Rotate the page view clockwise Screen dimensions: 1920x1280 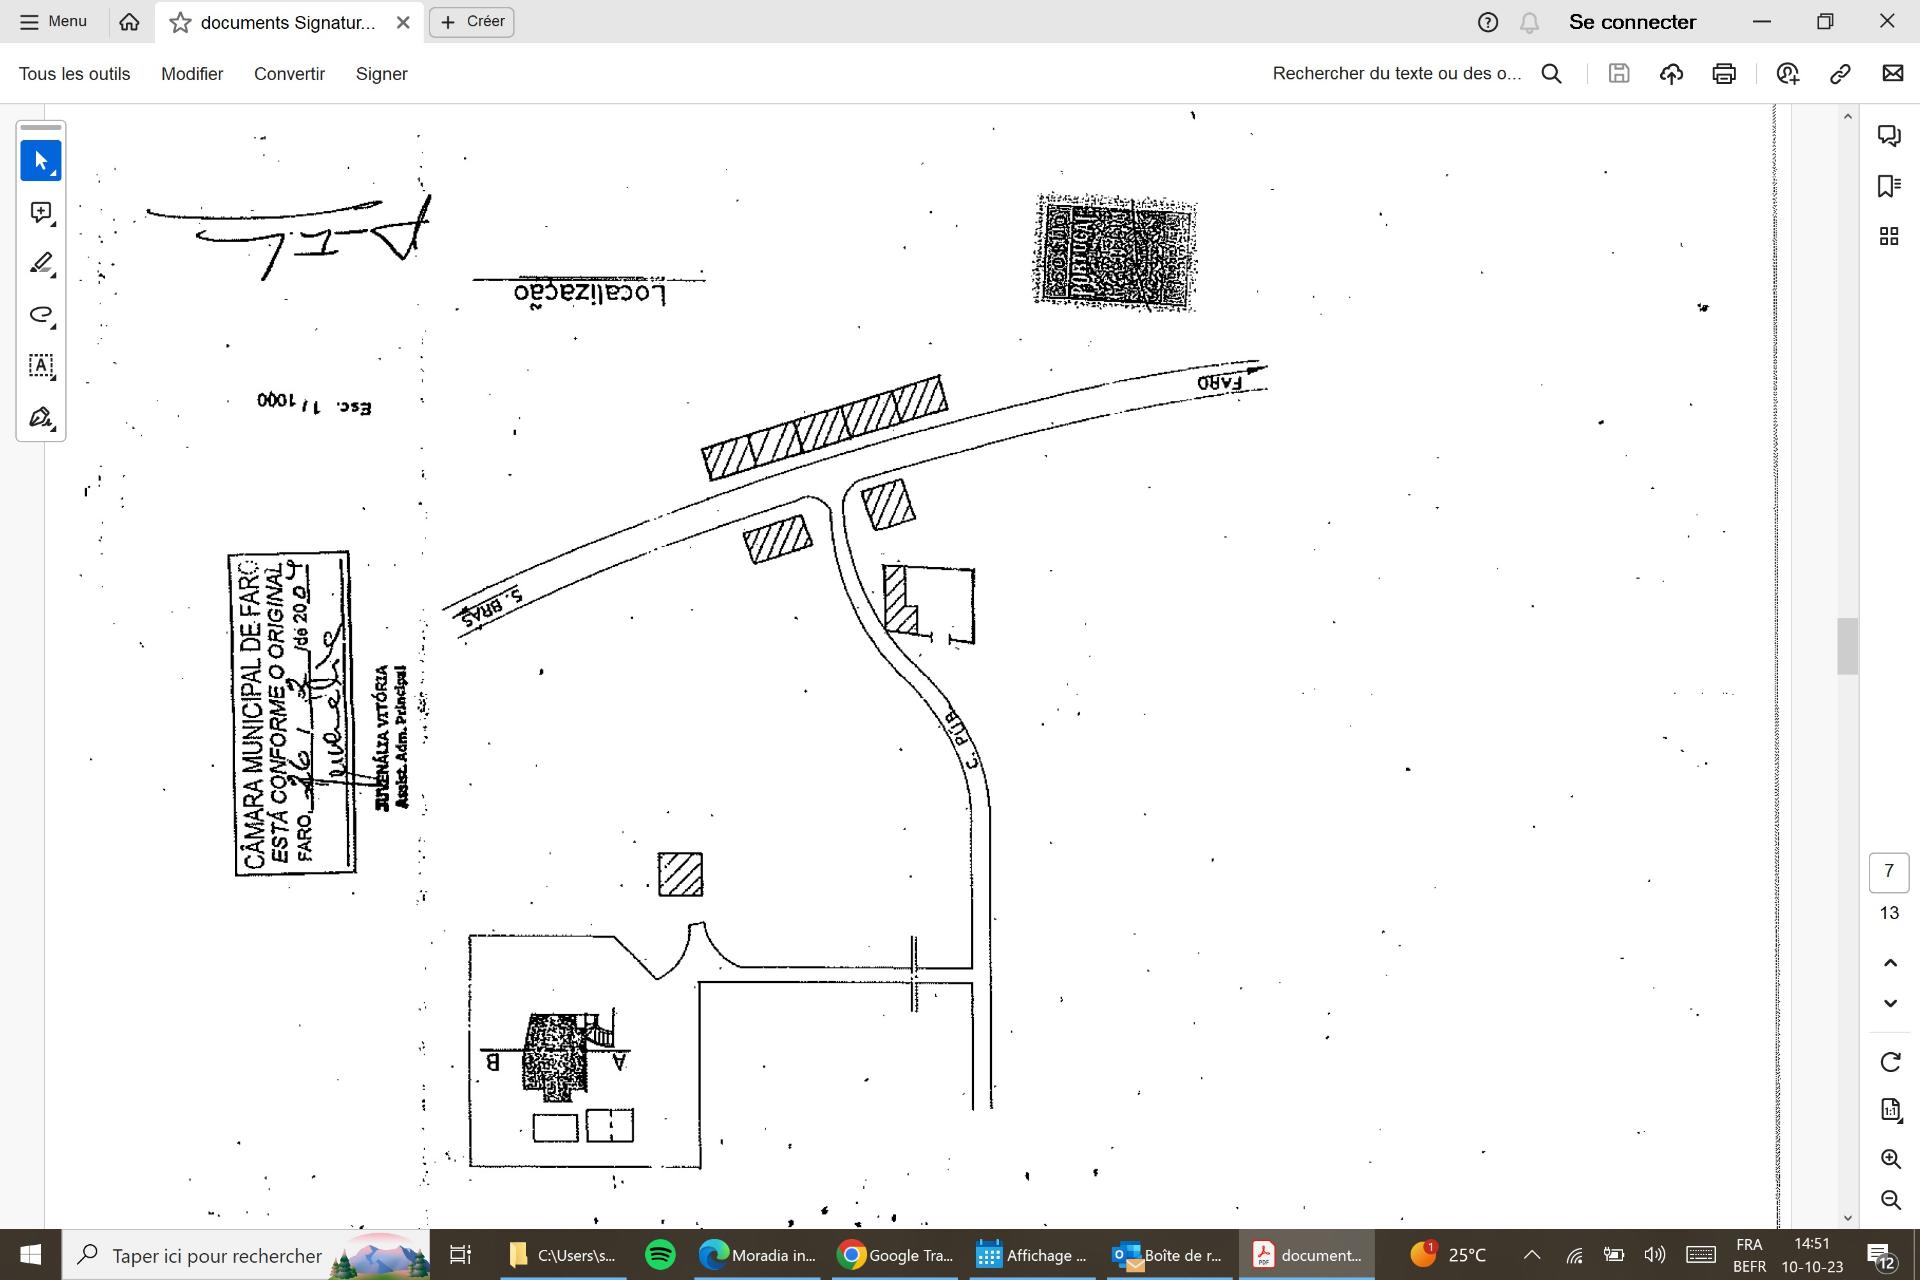pos(1889,1062)
